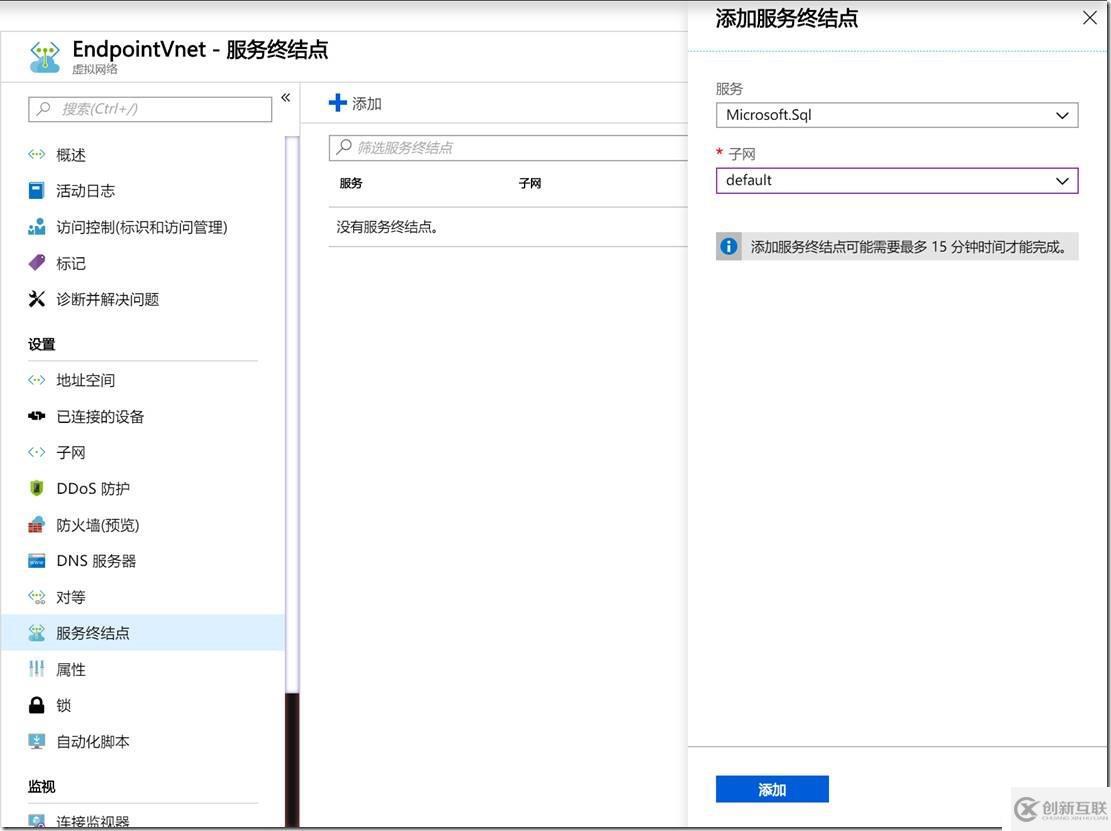Open 防火墙(预览) firewall preview settings
This screenshot has height=831, width=1111.
(92, 523)
